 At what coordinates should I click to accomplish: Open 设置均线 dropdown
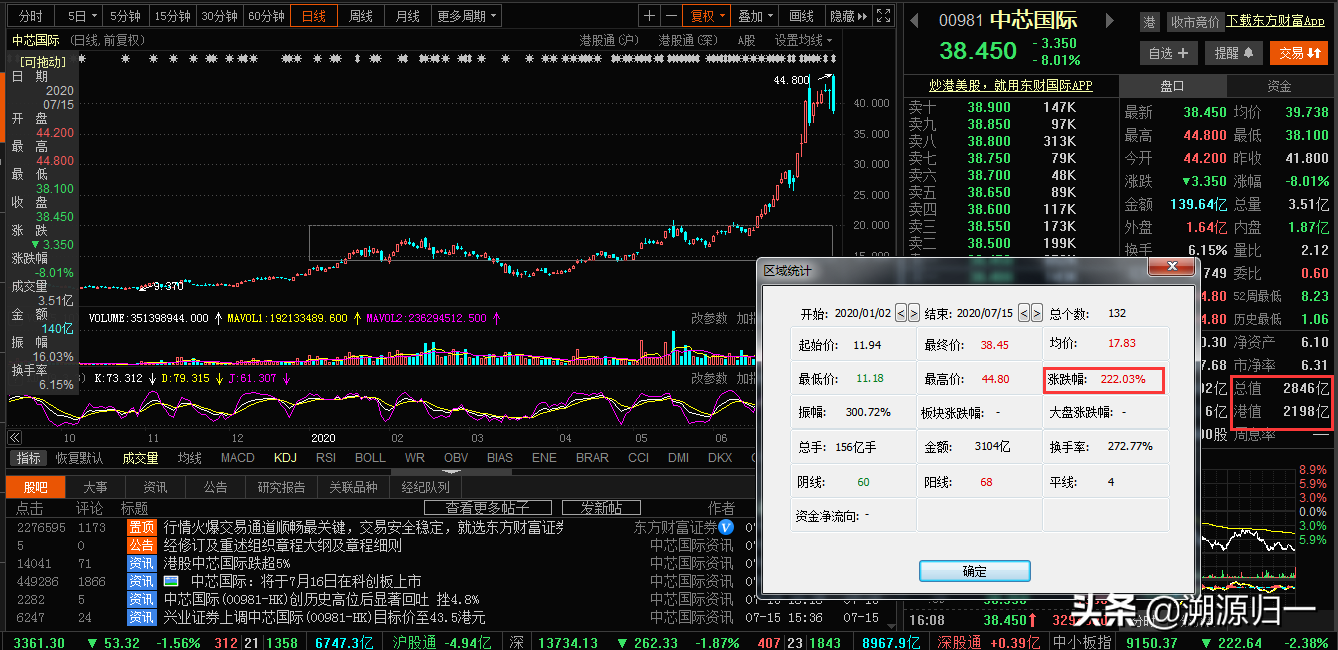[x=803, y=40]
